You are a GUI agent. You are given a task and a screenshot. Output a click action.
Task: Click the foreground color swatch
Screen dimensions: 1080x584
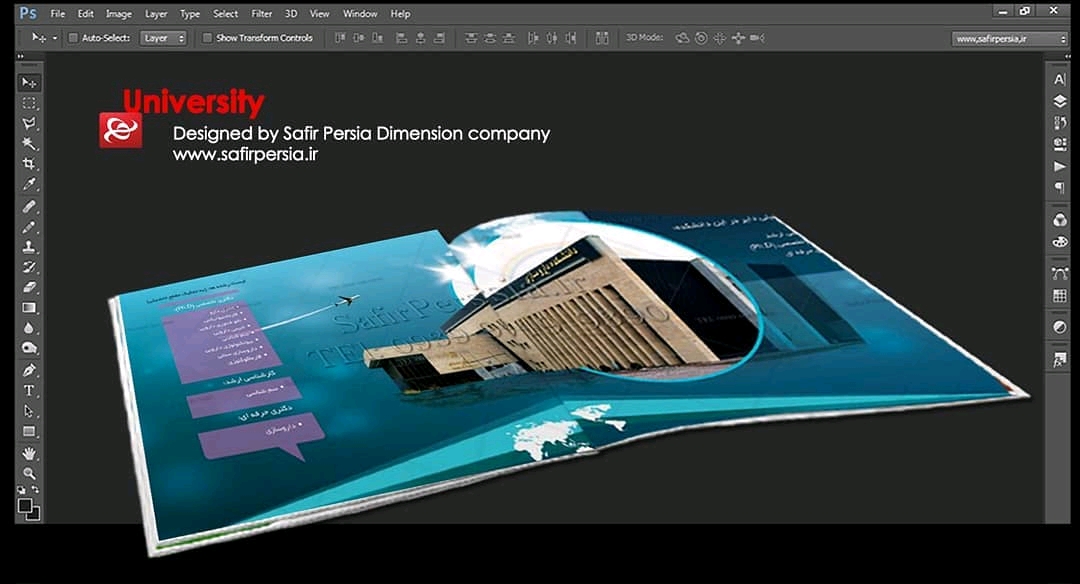pyautogui.click(x=25, y=506)
